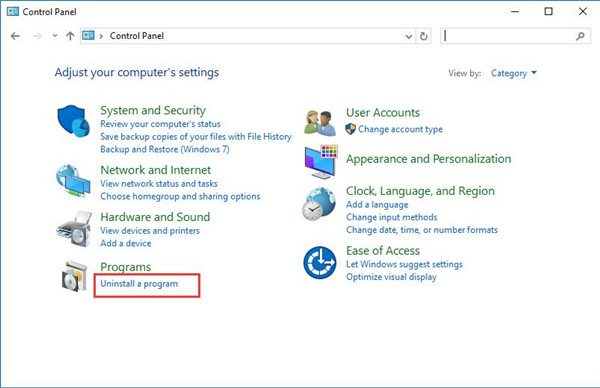Viewport: 600px width, 388px height.
Task: Open the Clock, Language, and Region icon
Action: [x=319, y=204]
